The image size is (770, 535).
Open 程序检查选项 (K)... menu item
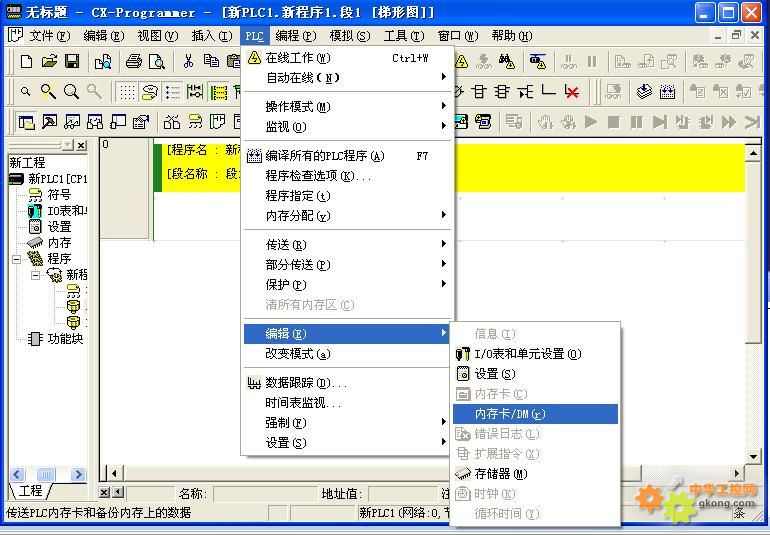[348, 176]
